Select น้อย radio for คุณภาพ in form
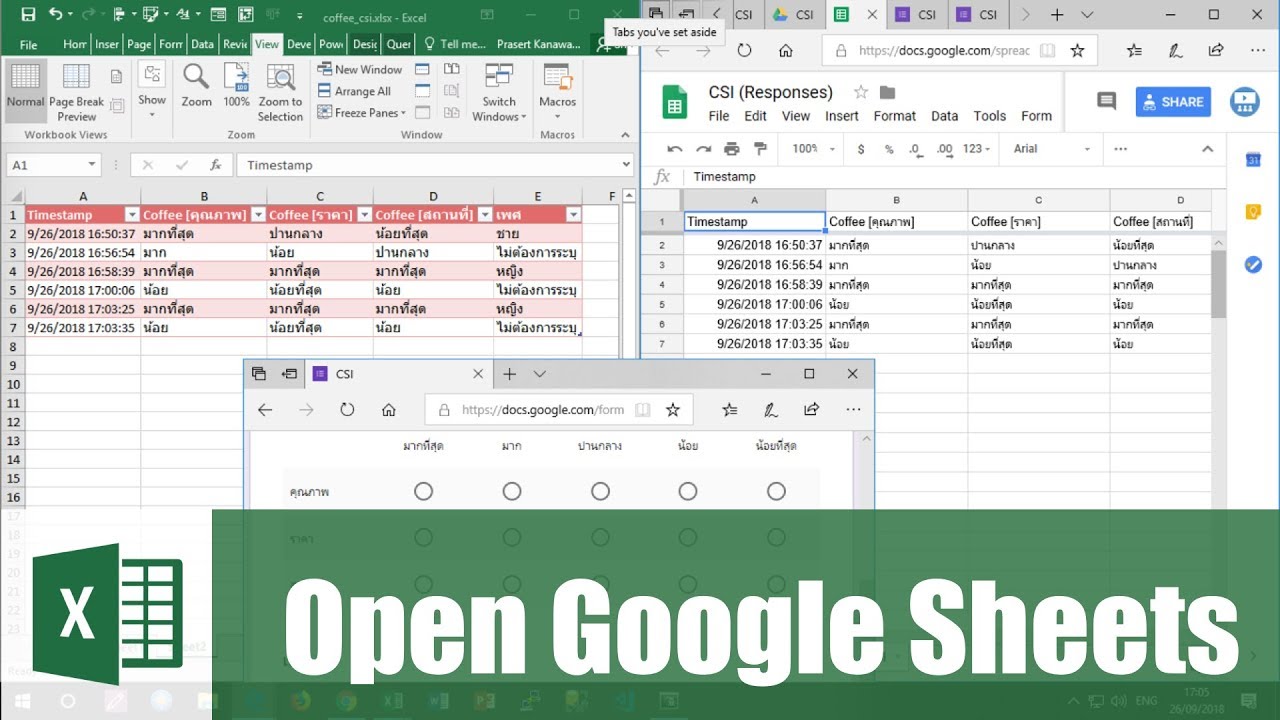 pyautogui.click(x=688, y=491)
